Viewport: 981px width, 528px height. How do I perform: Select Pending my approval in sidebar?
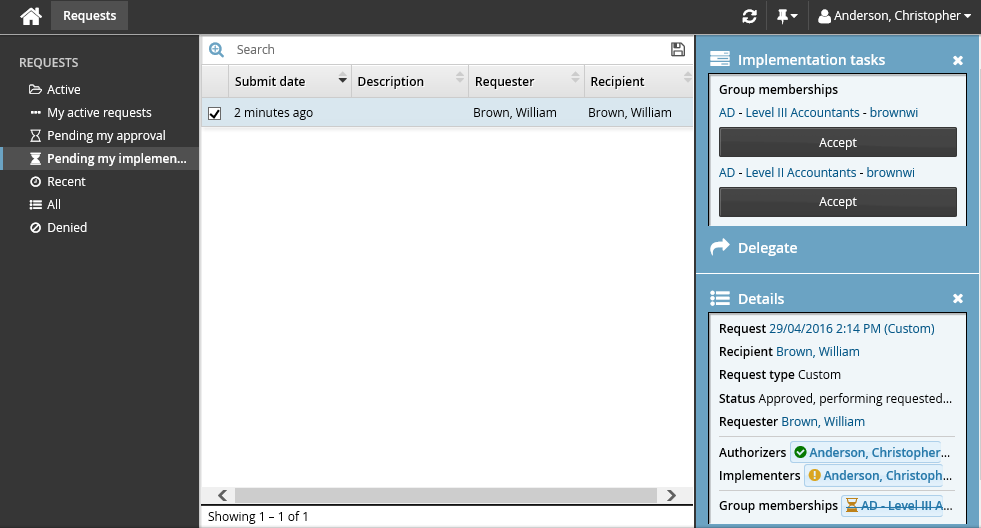[x=106, y=136]
